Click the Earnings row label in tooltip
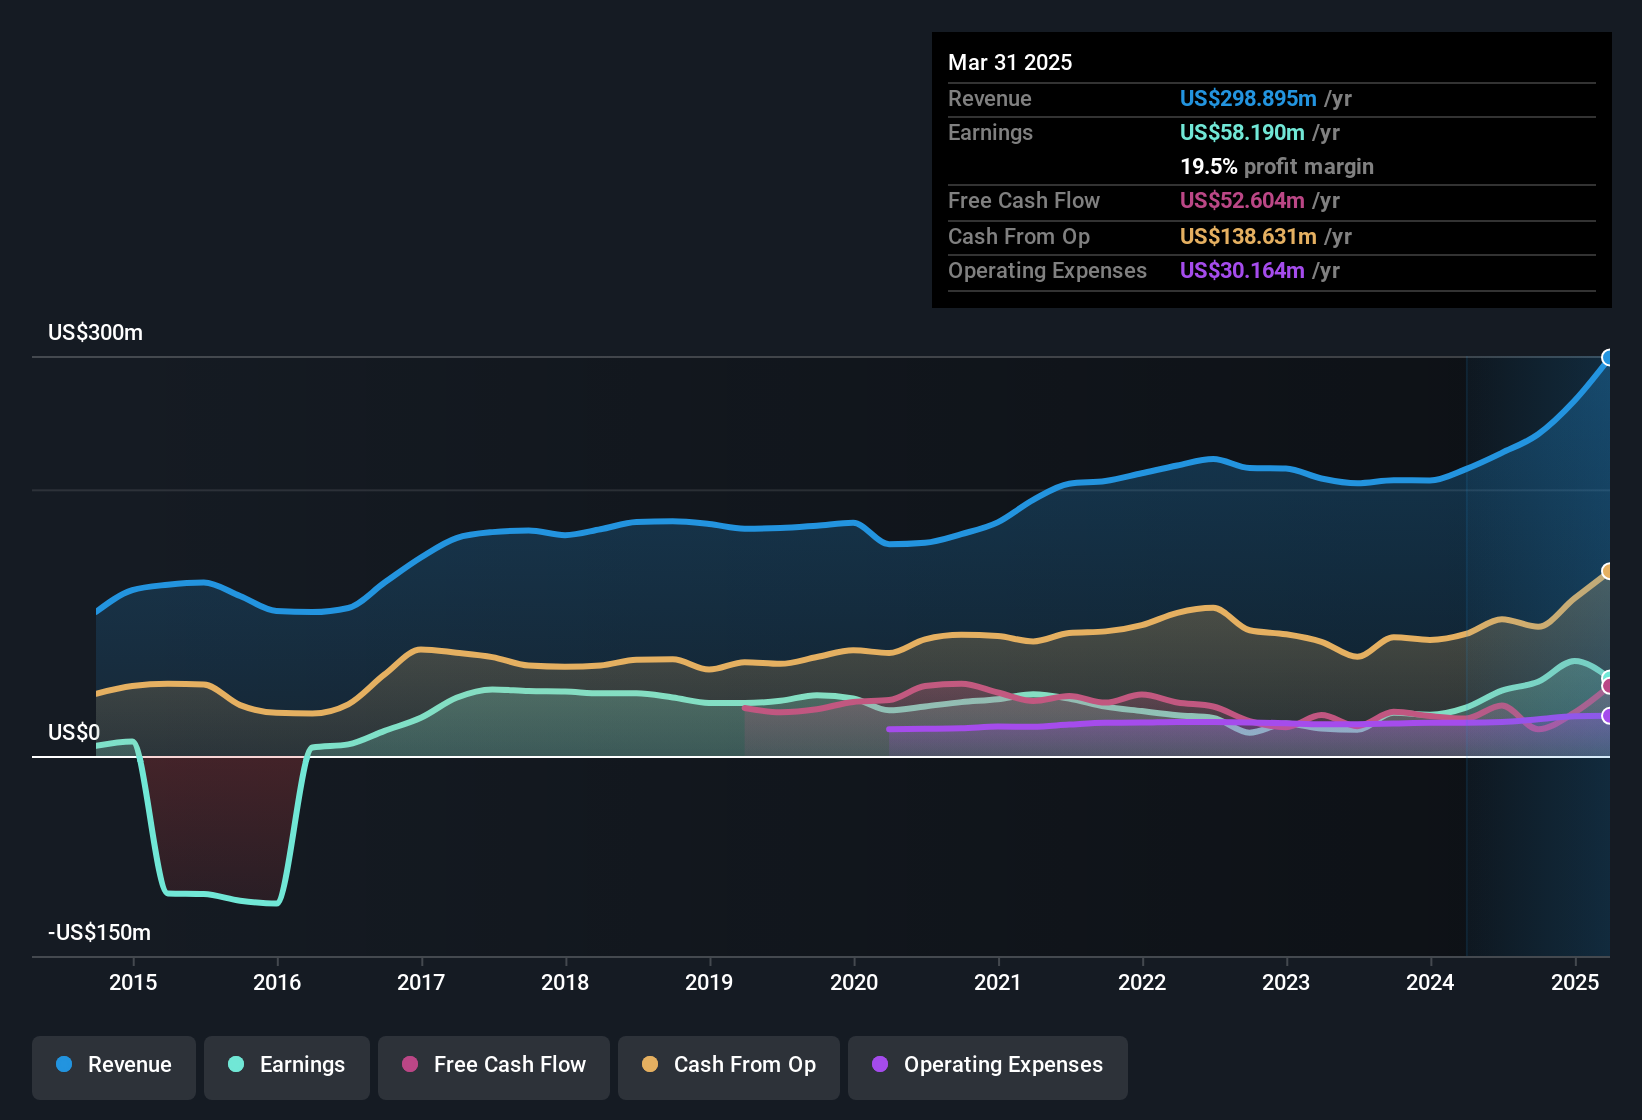This screenshot has width=1642, height=1120. (990, 132)
